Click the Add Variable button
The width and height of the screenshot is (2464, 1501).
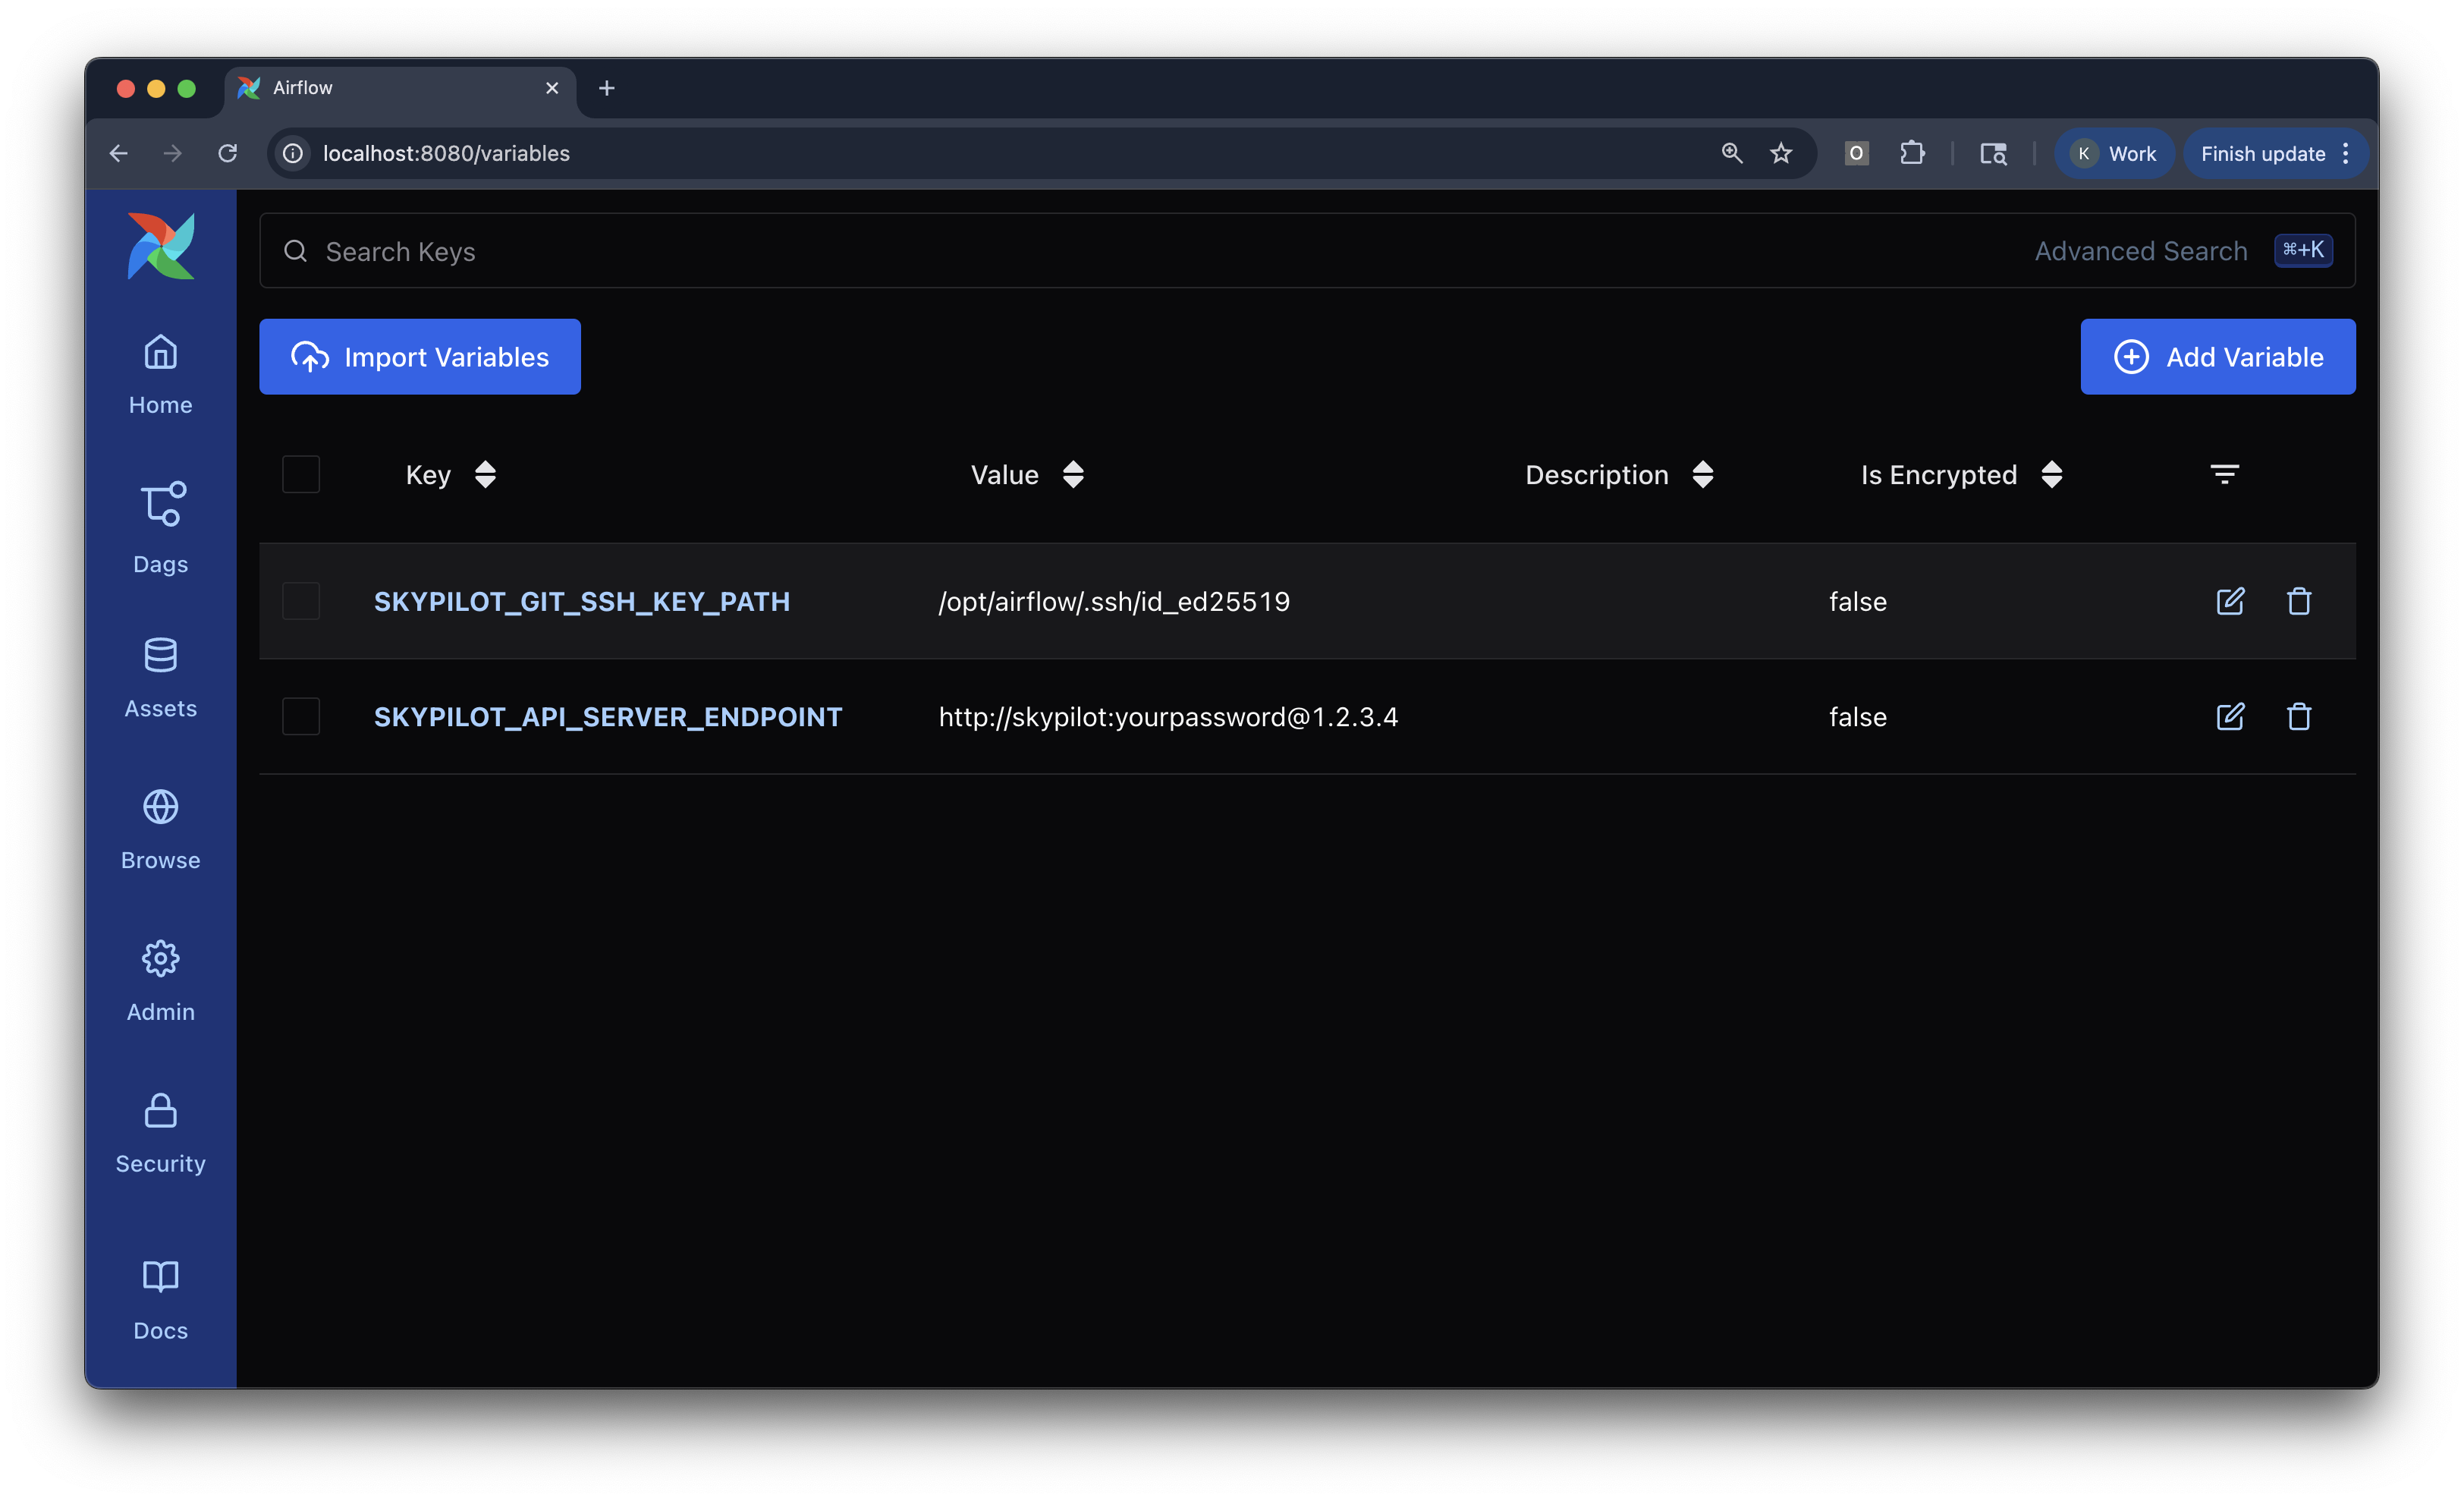2217,357
